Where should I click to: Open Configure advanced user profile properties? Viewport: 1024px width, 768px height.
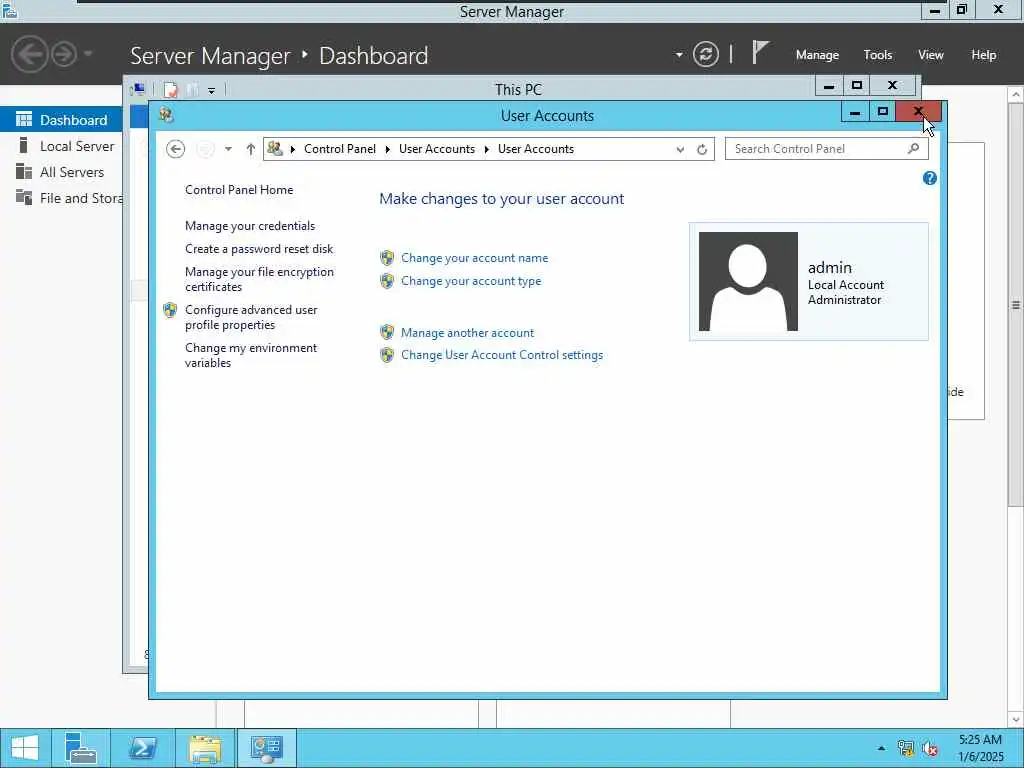tap(251, 317)
